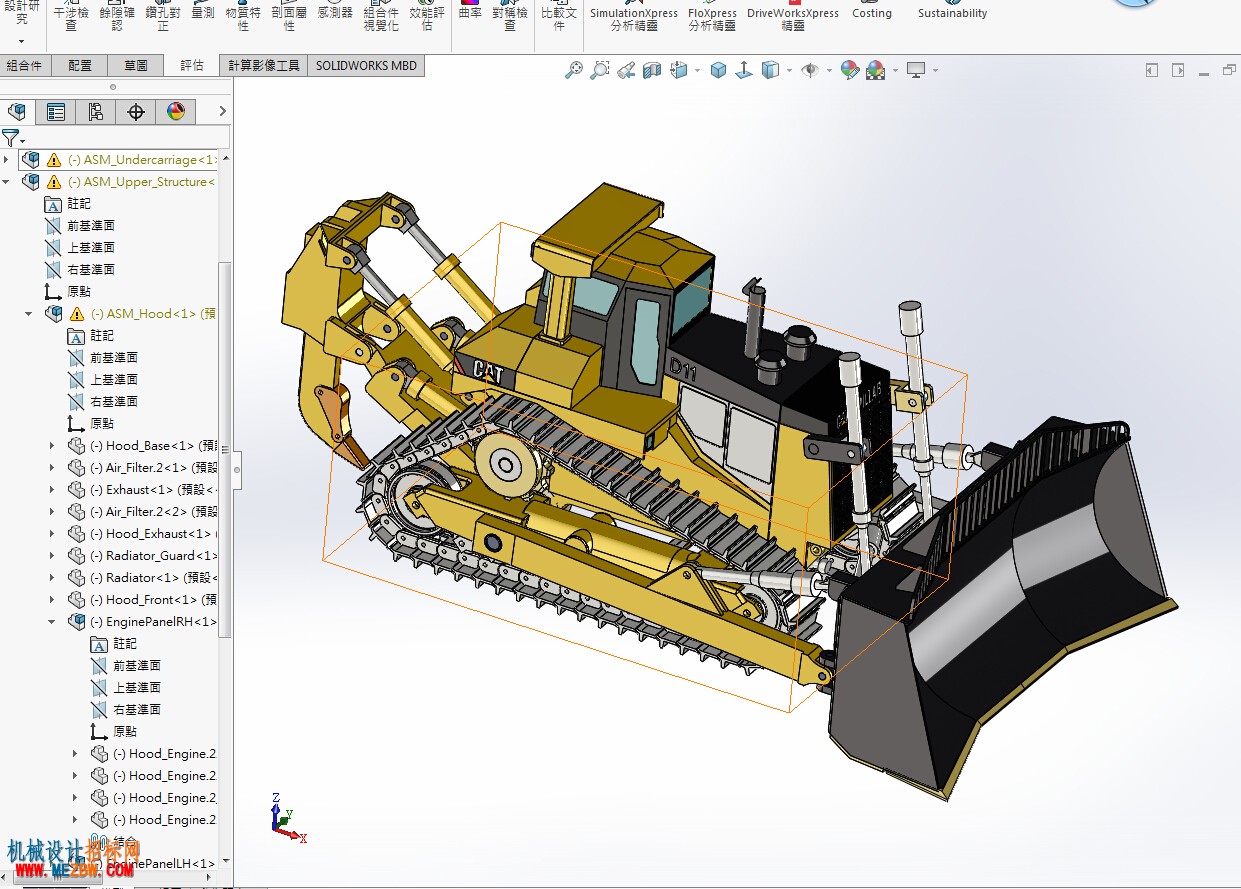Viewport: 1241px width, 889px height.
Task: Click Section View icon in heads-up toolbar
Action: point(652,70)
